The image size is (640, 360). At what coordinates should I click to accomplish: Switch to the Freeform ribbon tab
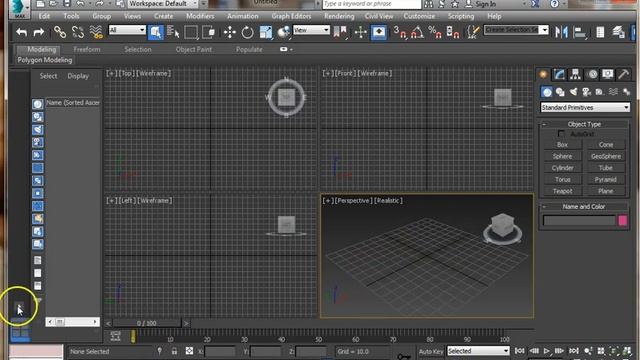[x=87, y=49]
